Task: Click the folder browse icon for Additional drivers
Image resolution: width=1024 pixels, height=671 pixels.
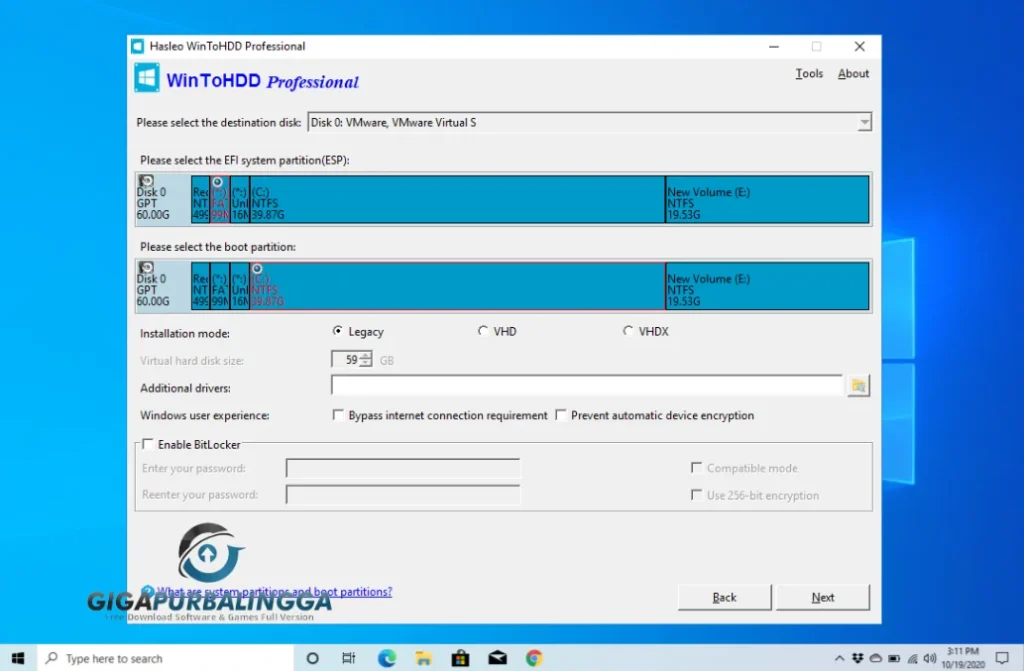Action: (858, 386)
